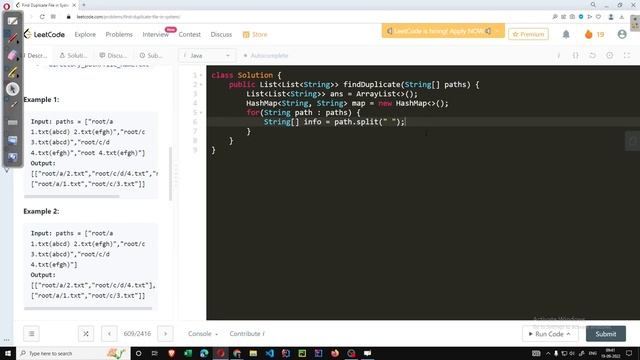Open browser search icon in title bar
This screenshot has width=640, height=360.
[593, 5]
